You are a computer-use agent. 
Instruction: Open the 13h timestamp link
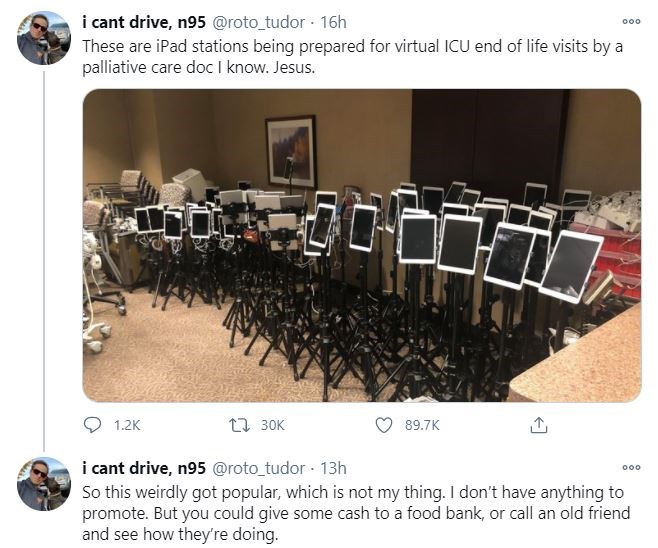click(x=333, y=467)
